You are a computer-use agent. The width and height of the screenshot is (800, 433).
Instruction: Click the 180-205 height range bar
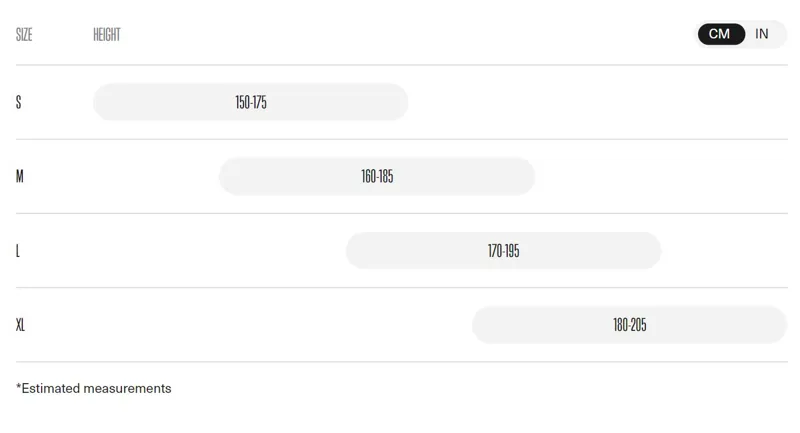(629, 325)
